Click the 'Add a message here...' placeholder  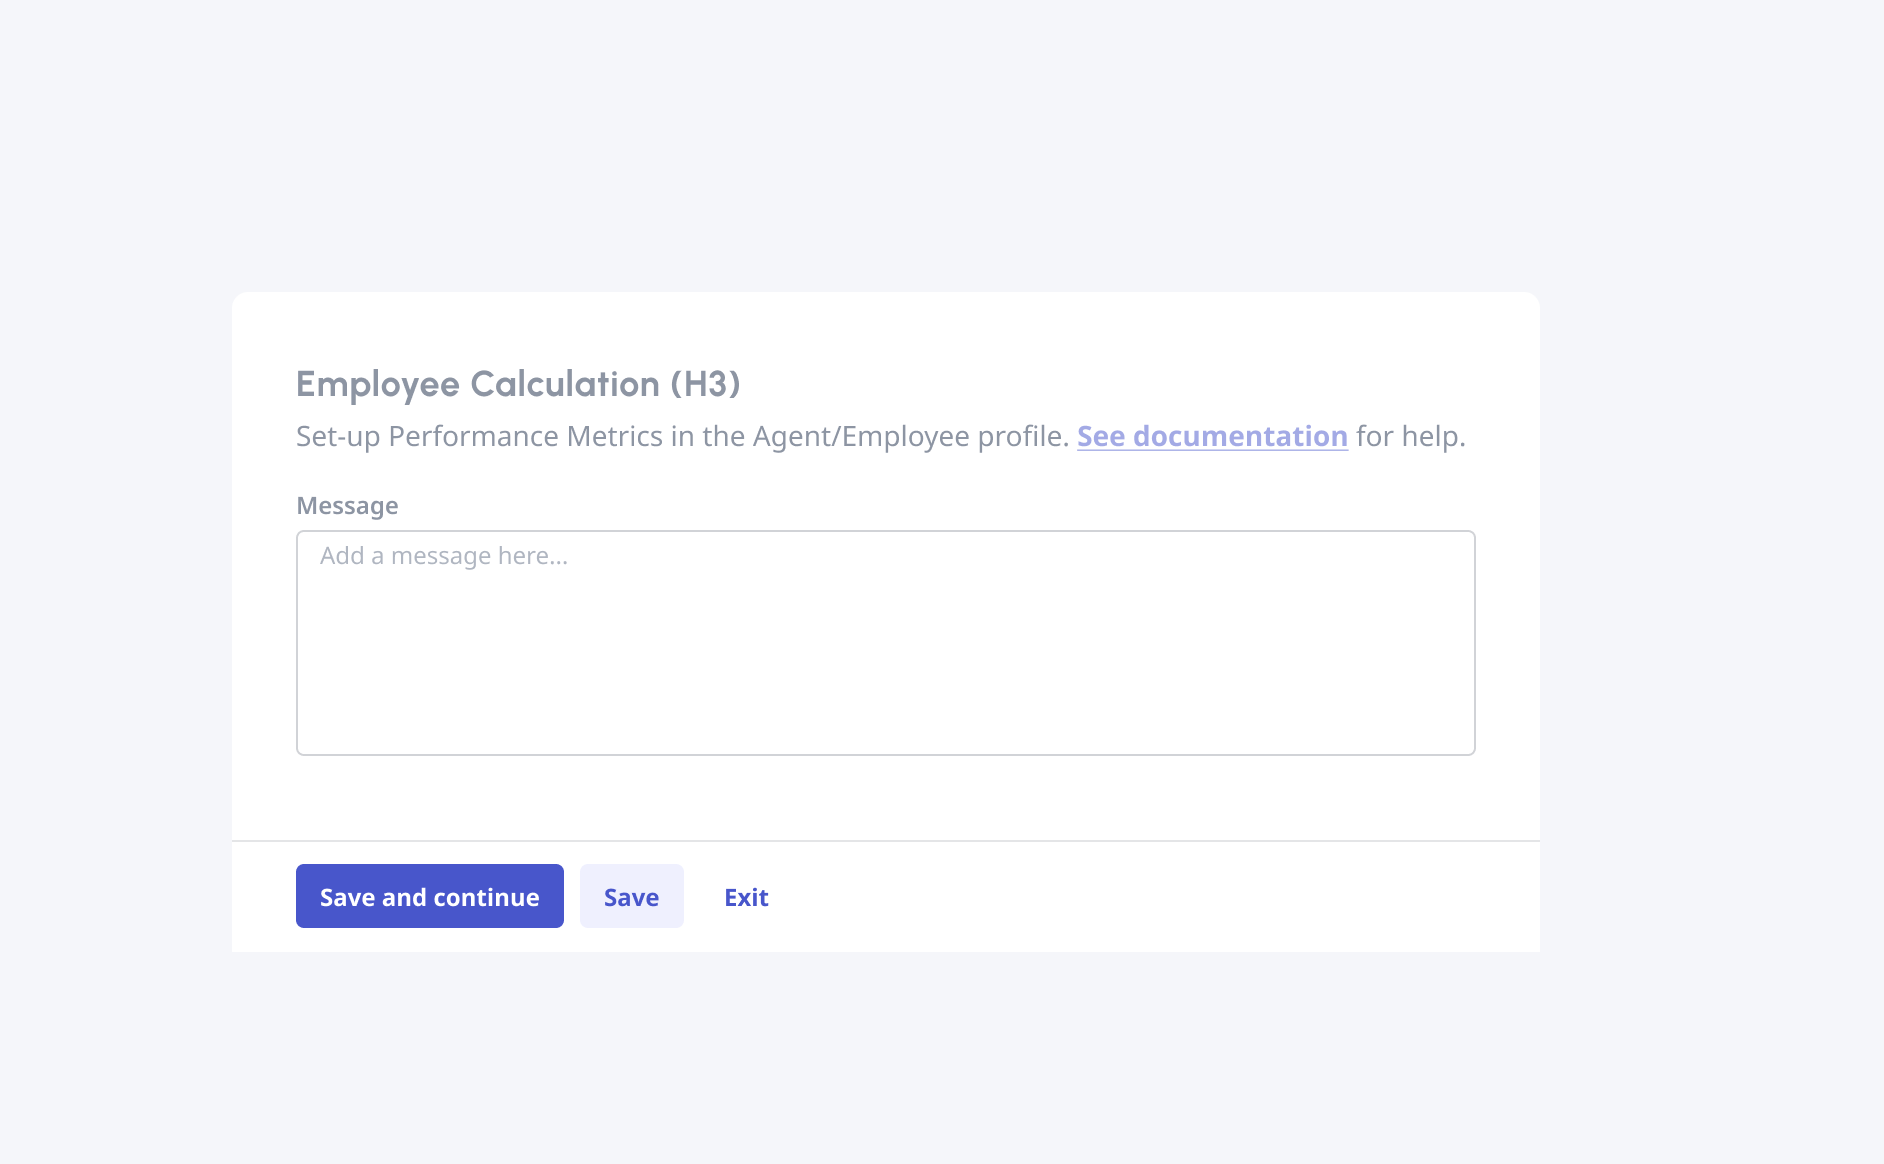click(444, 556)
